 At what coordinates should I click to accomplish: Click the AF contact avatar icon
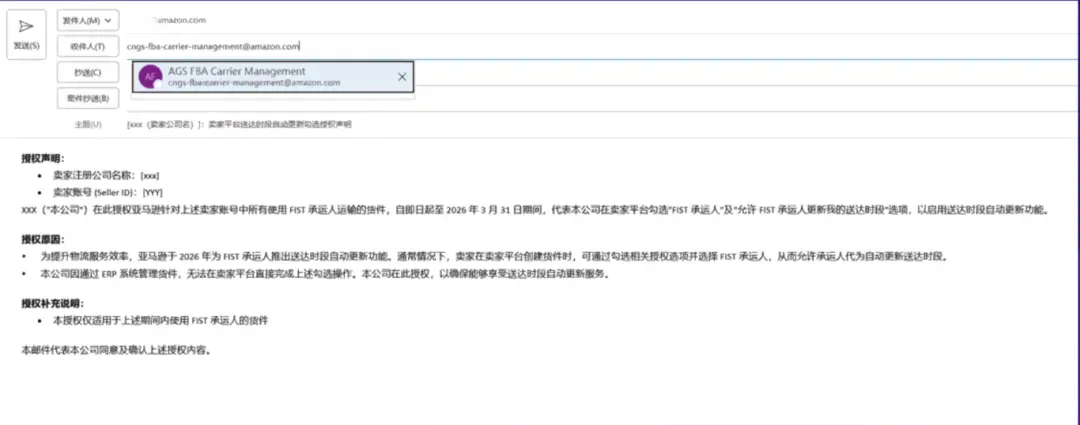pos(150,76)
